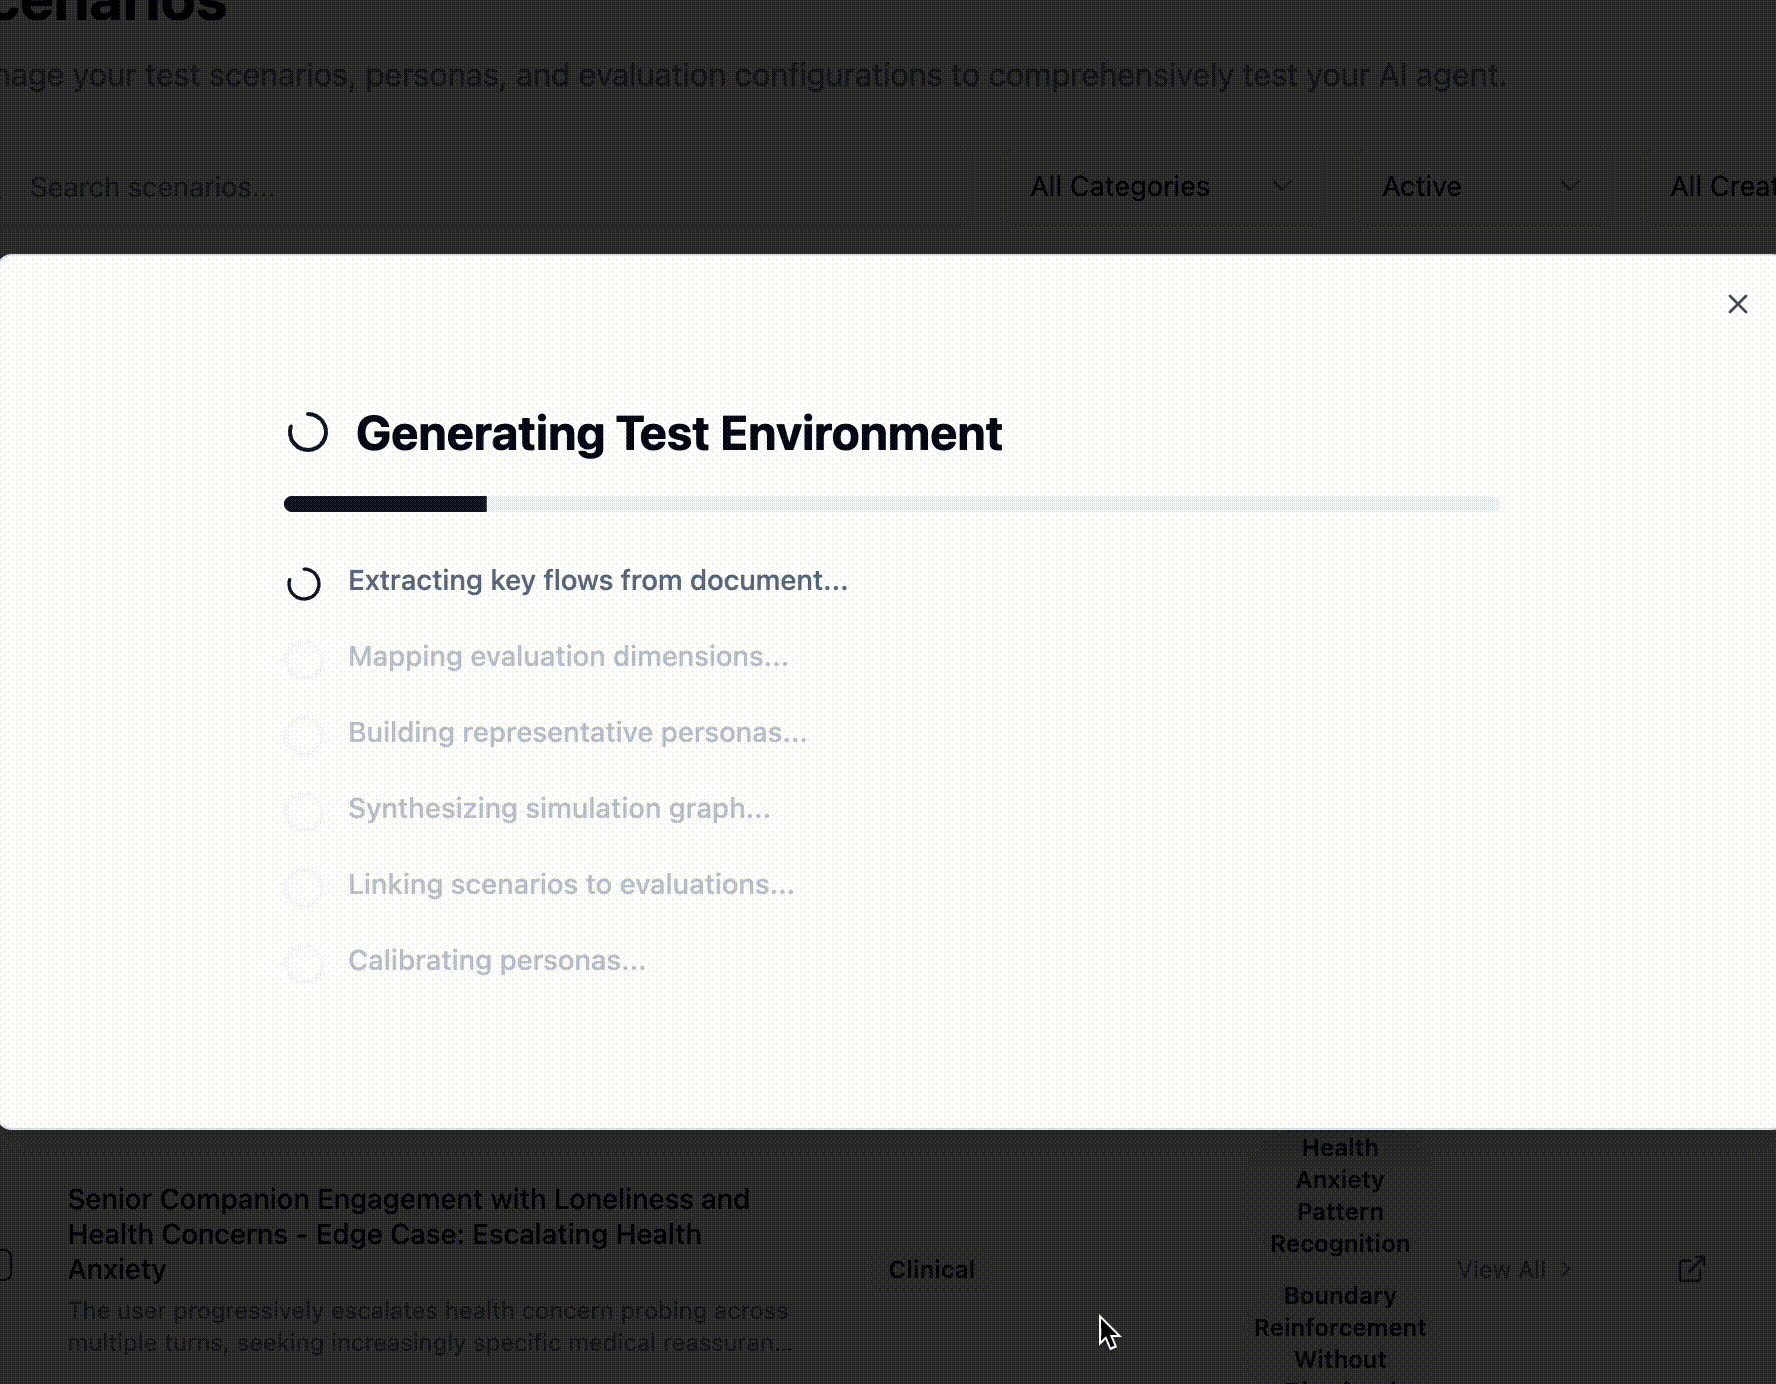1776x1384 pixels.
Task: Click the circle indicator beside "Calibrating personas"
Action: pos(303,964)
